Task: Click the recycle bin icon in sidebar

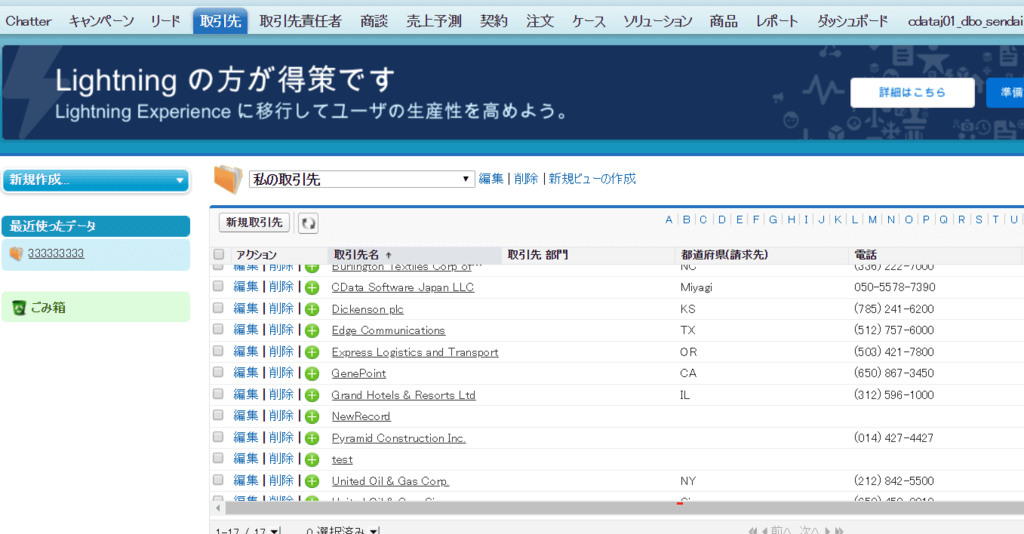Action: coord(19,307)
